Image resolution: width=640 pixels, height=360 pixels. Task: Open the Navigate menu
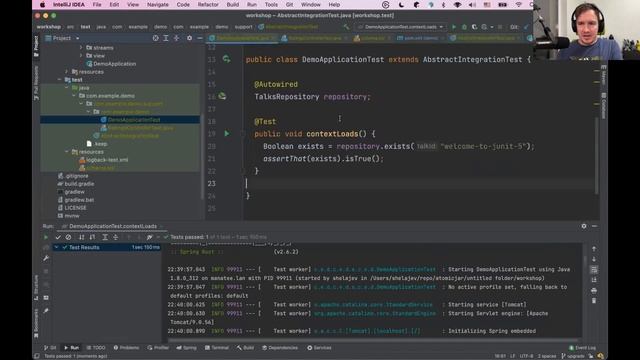[158, 4]
